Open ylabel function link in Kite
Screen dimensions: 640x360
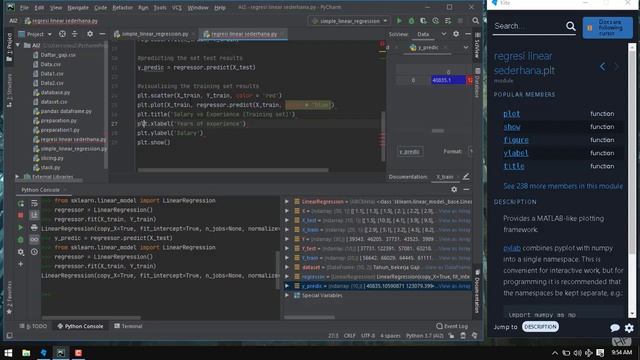click(x=516, y=153)
